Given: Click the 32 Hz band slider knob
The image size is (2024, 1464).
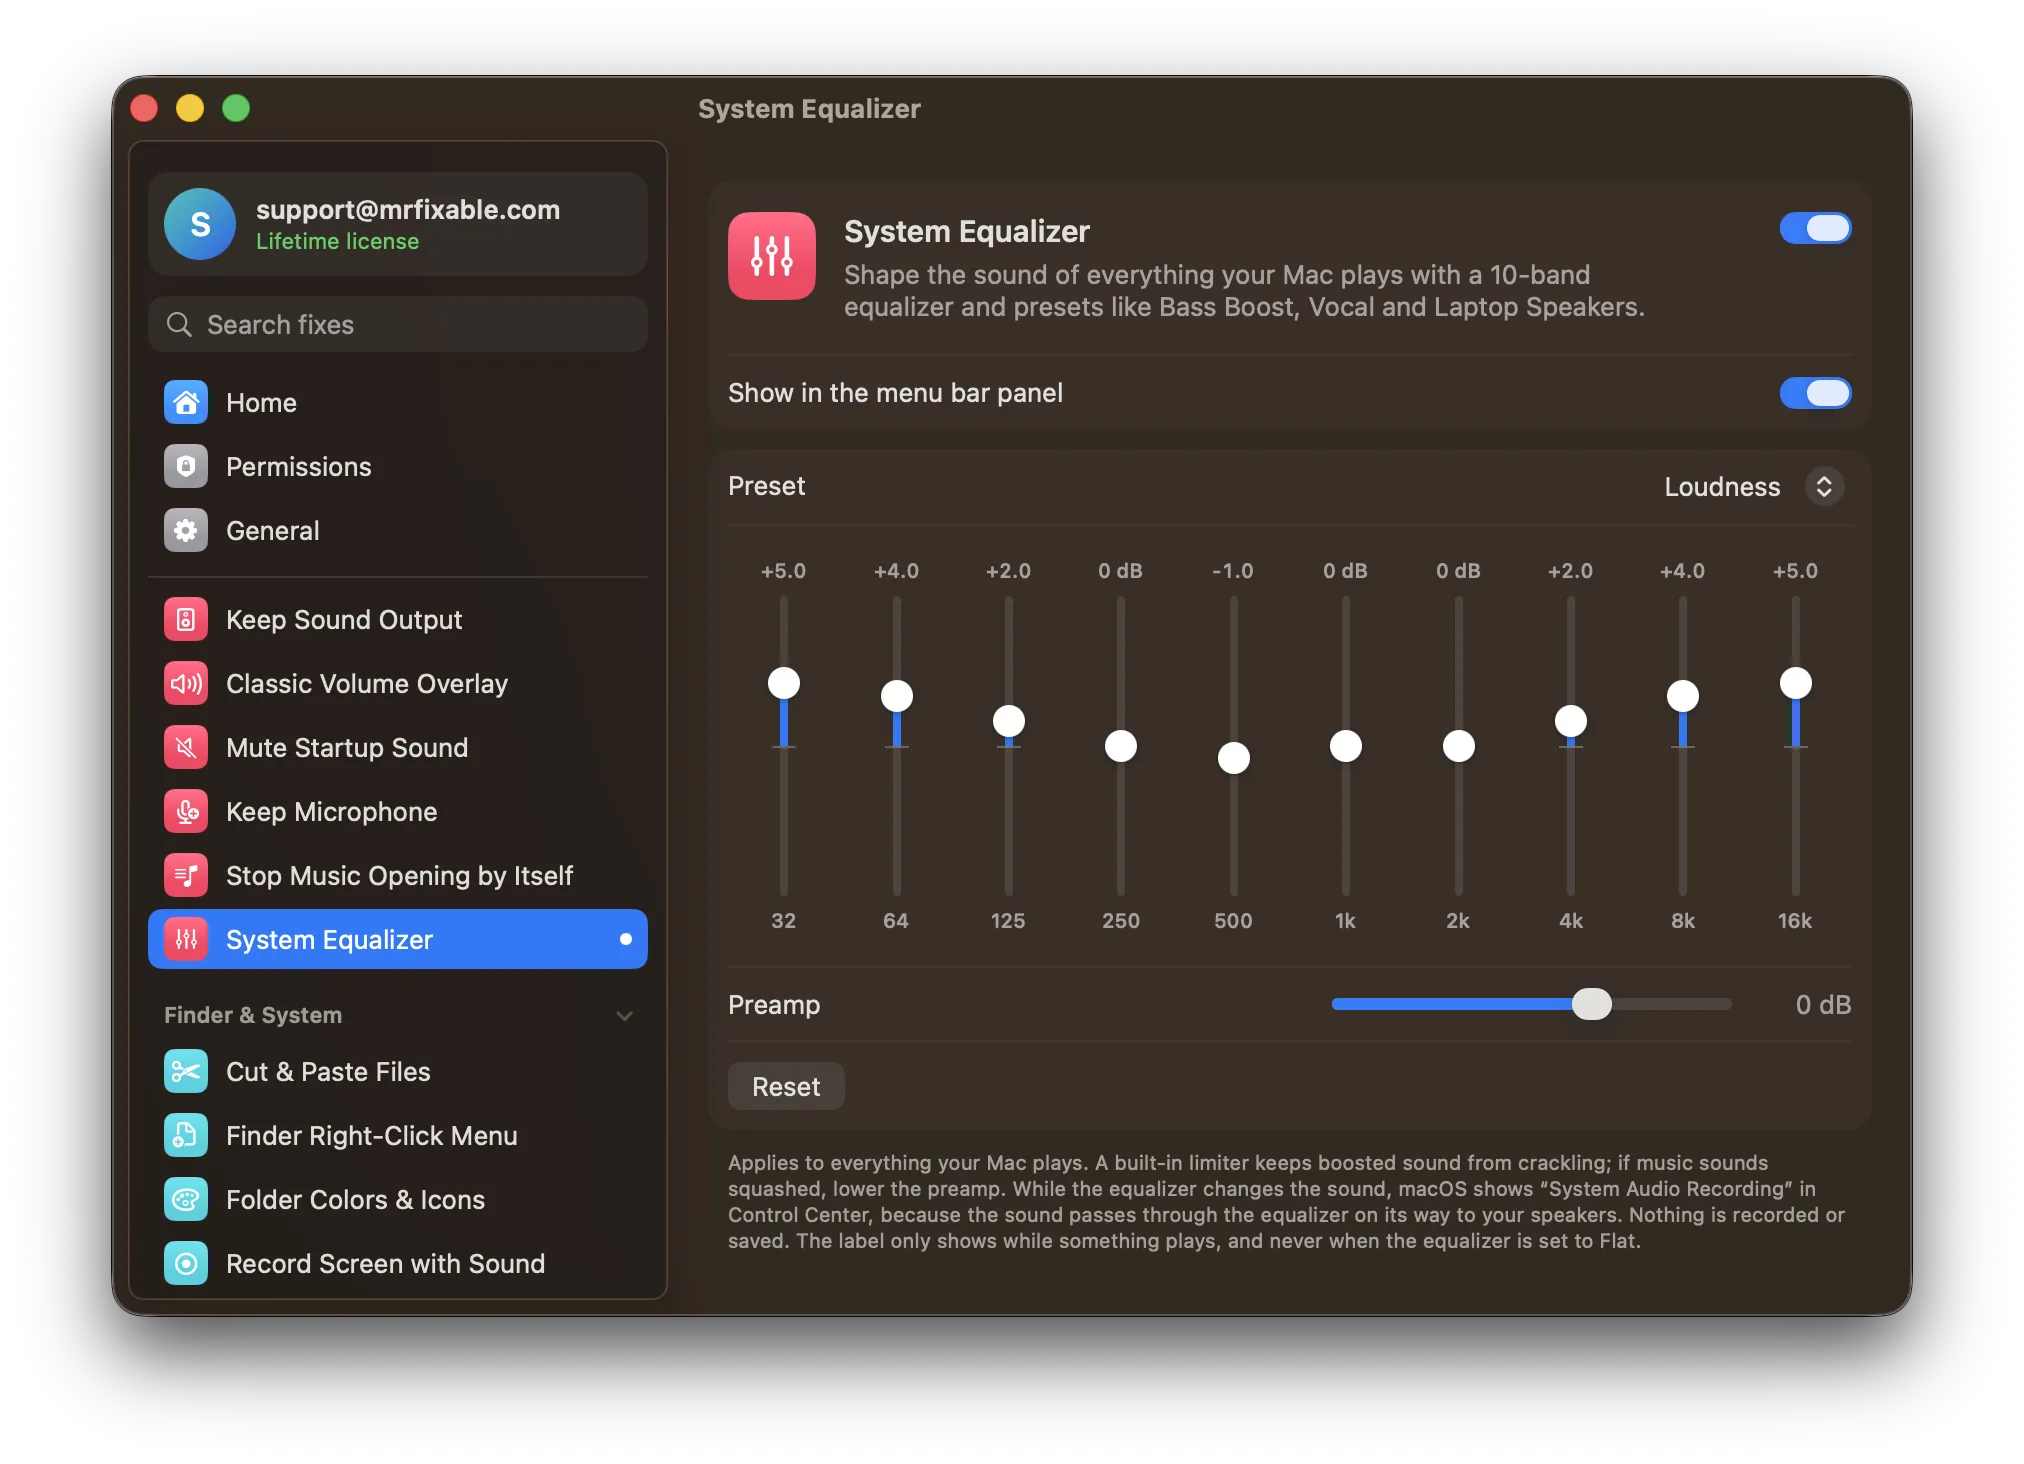Looking at the screenshot, I should (x=784, y=683).
